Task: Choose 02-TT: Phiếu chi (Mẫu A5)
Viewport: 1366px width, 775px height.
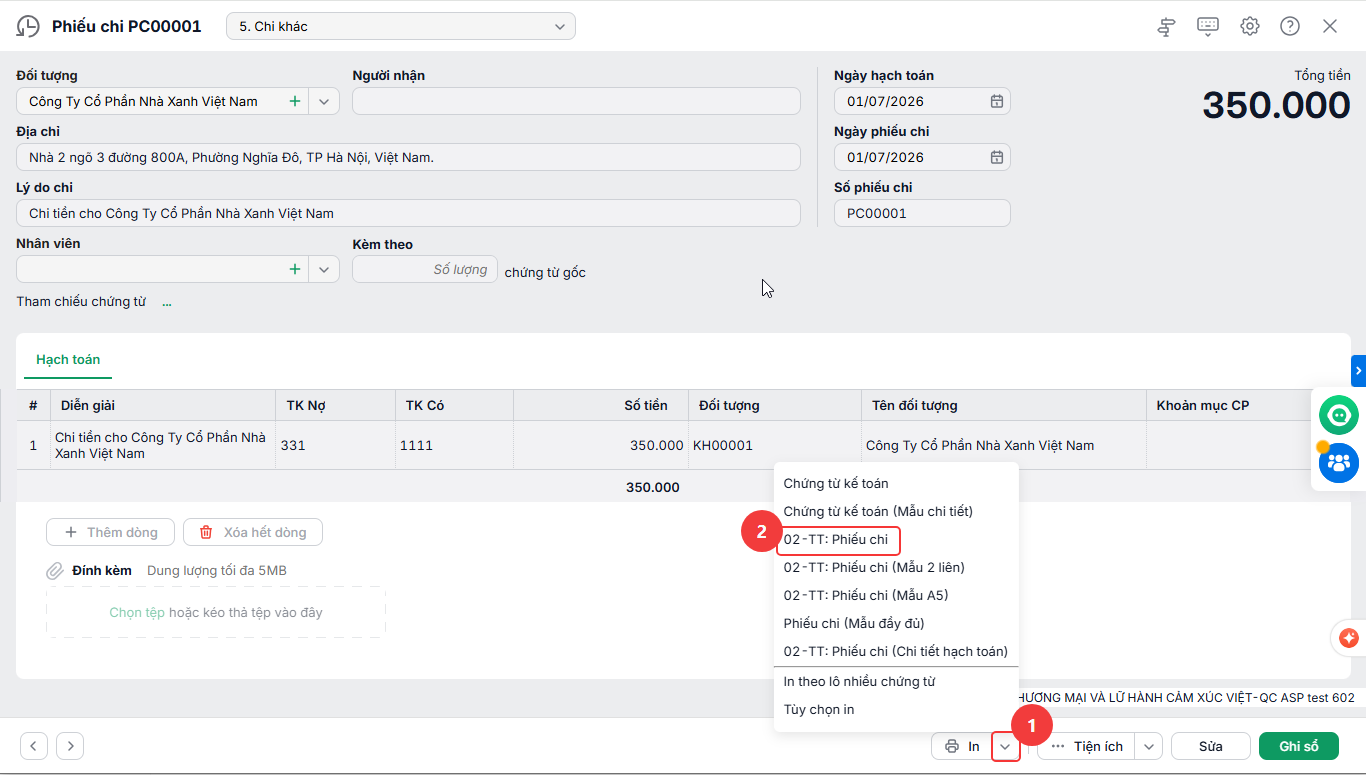Action: [x=866, y=595]
